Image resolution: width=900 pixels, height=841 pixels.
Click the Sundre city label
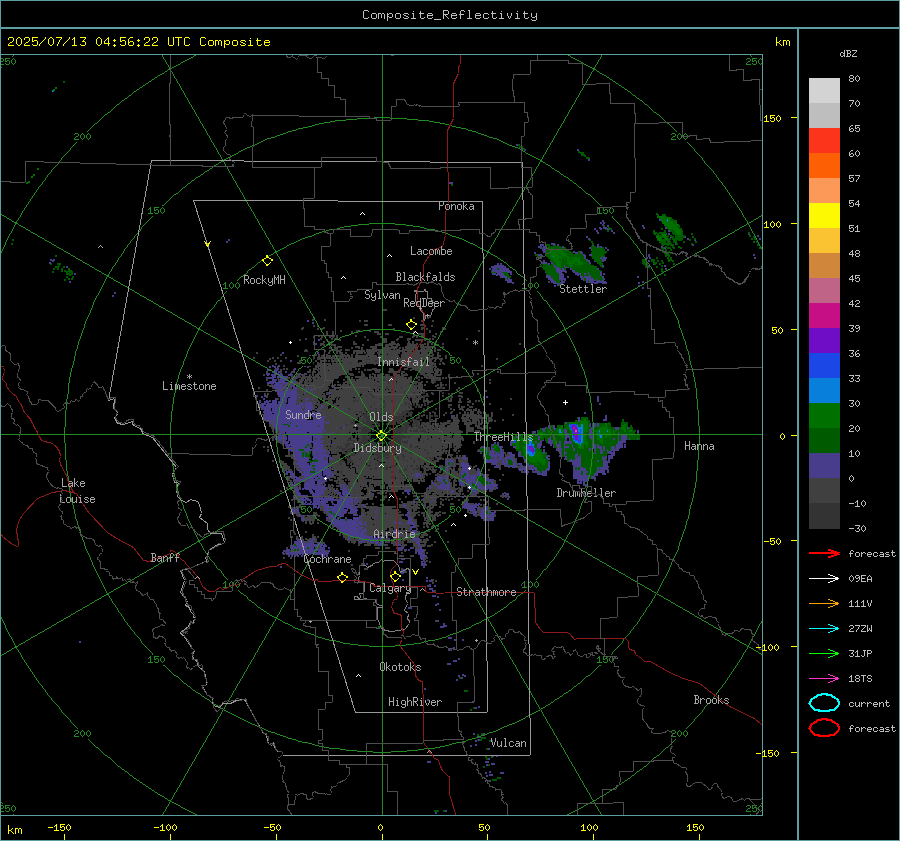[303, 414]
